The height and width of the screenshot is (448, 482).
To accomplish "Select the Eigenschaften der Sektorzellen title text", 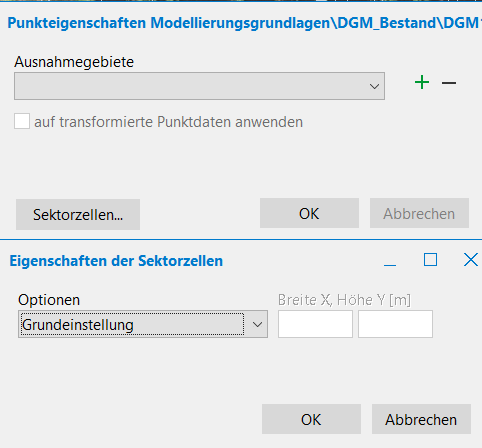I will pyautogui.click(x=116, y=261).
